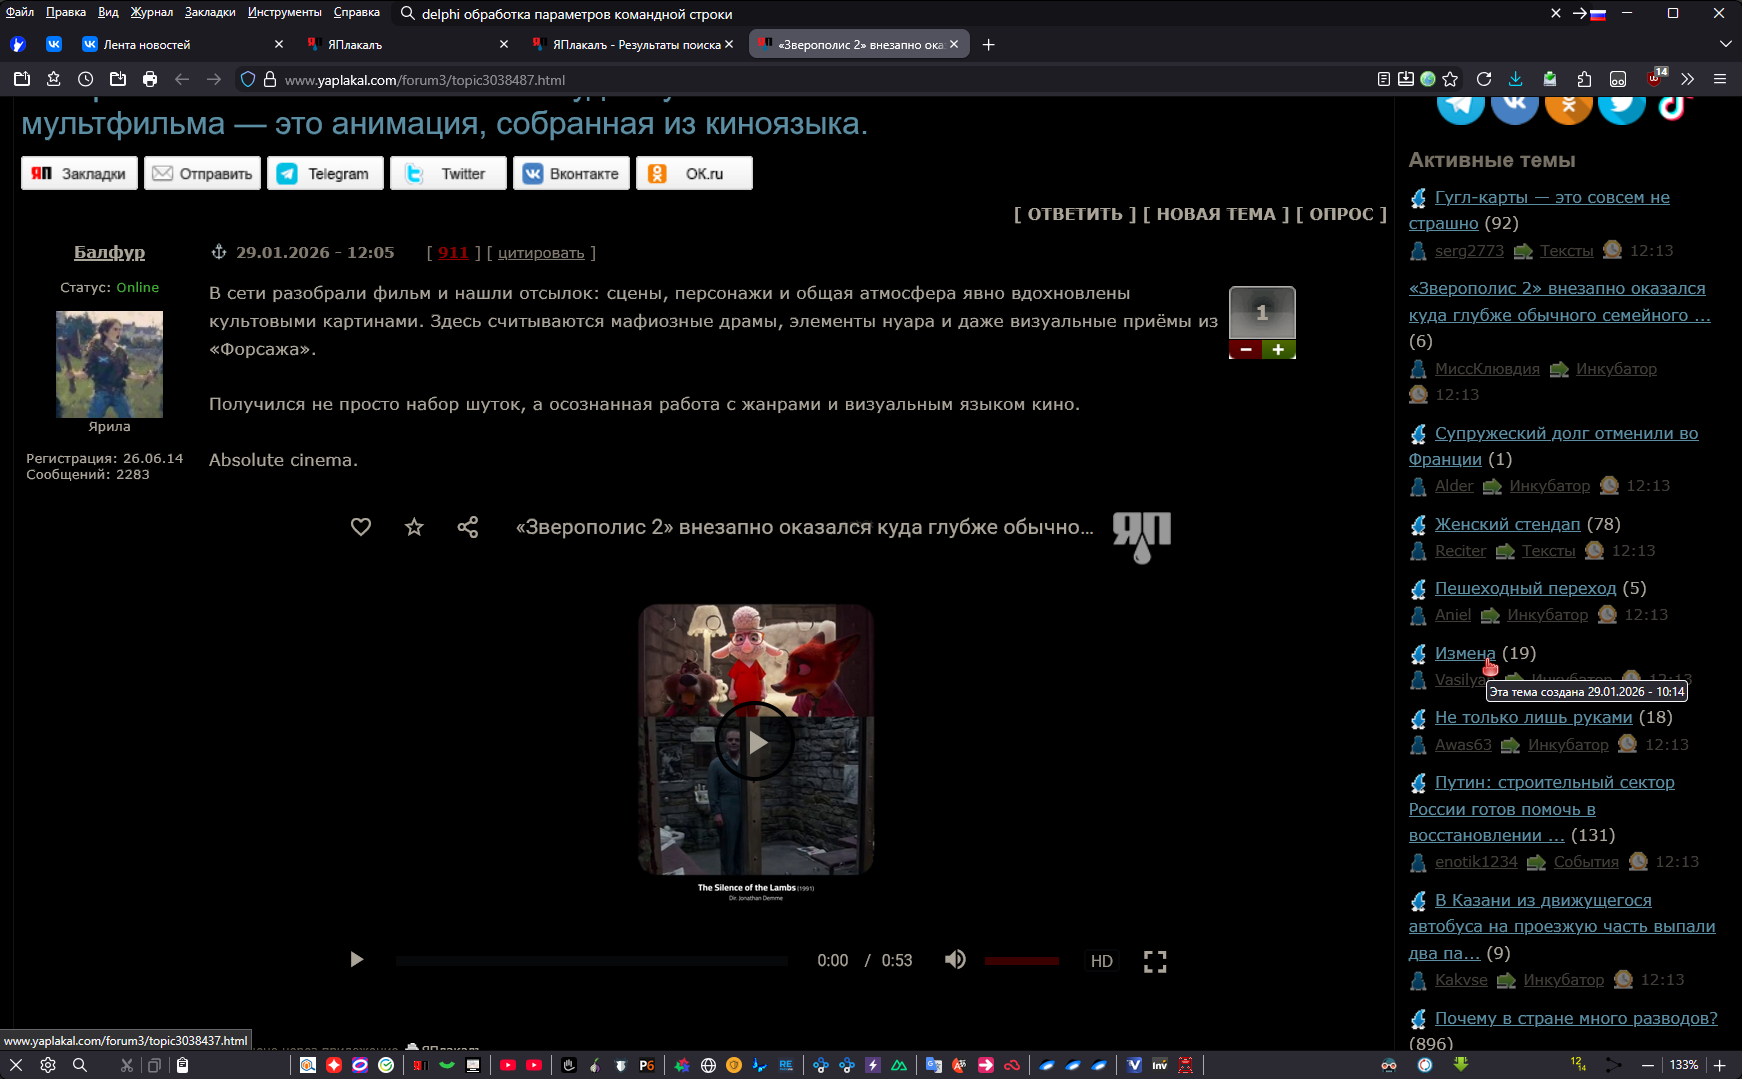Adjust the red video volume slider
This screenshot has height=1079, width=1742.
click(x=1022, y=961)
